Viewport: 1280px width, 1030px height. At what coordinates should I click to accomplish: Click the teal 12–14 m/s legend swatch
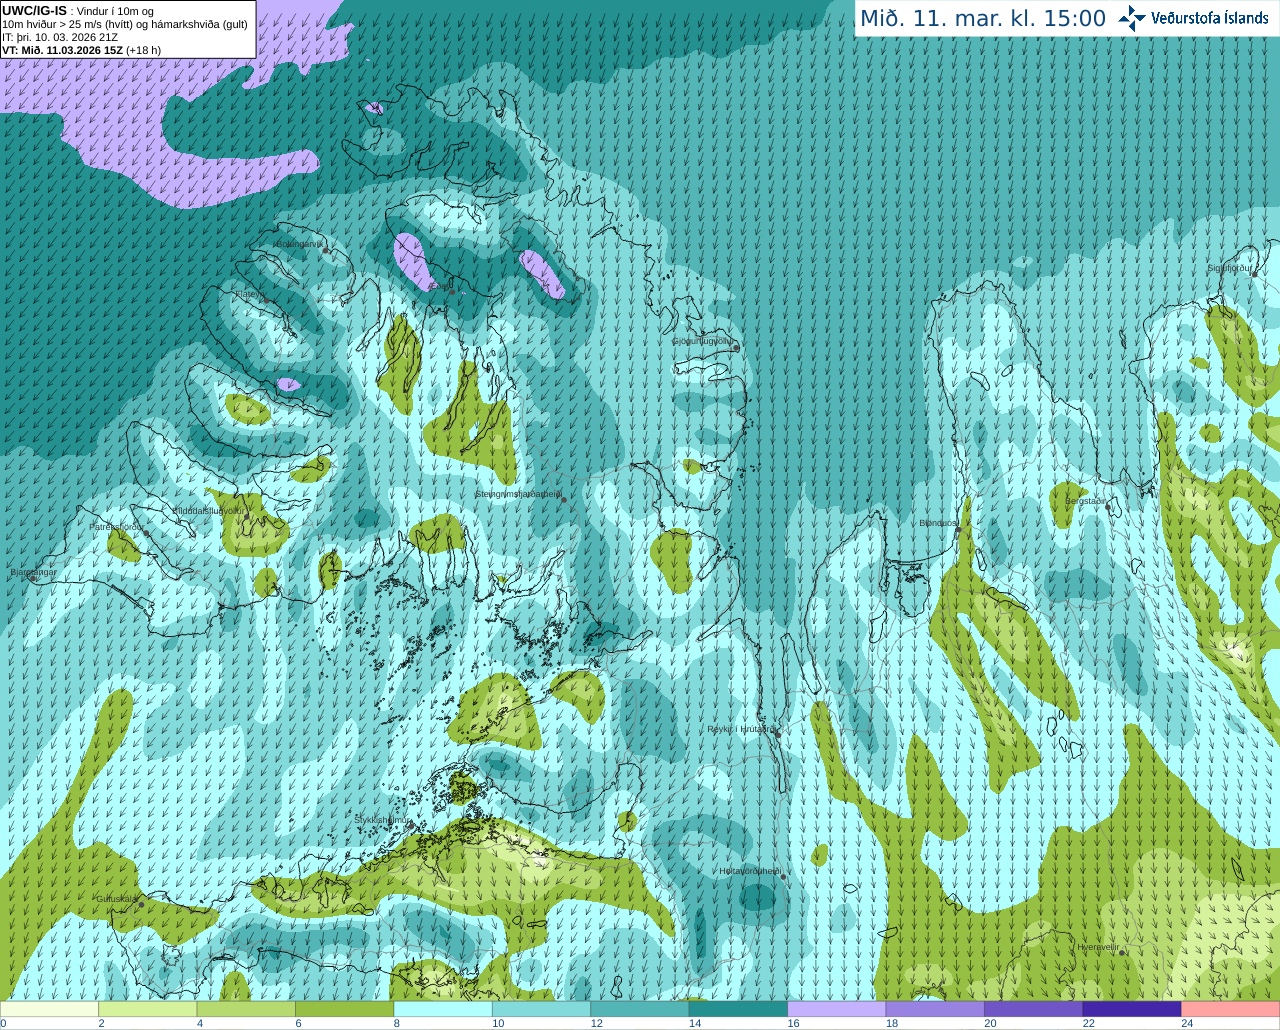[x=640, y=1009]
